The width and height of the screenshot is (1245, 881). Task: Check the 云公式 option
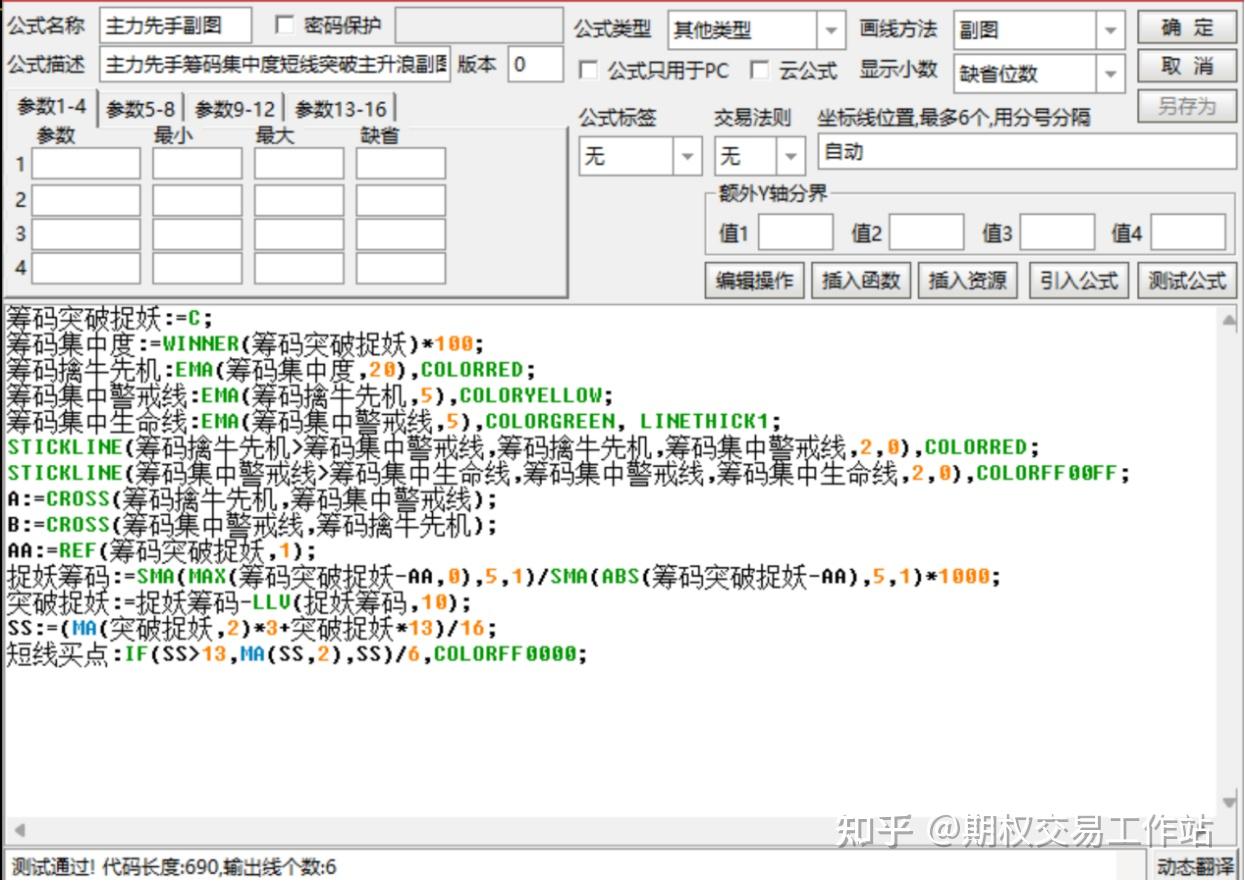click(761, 71)
